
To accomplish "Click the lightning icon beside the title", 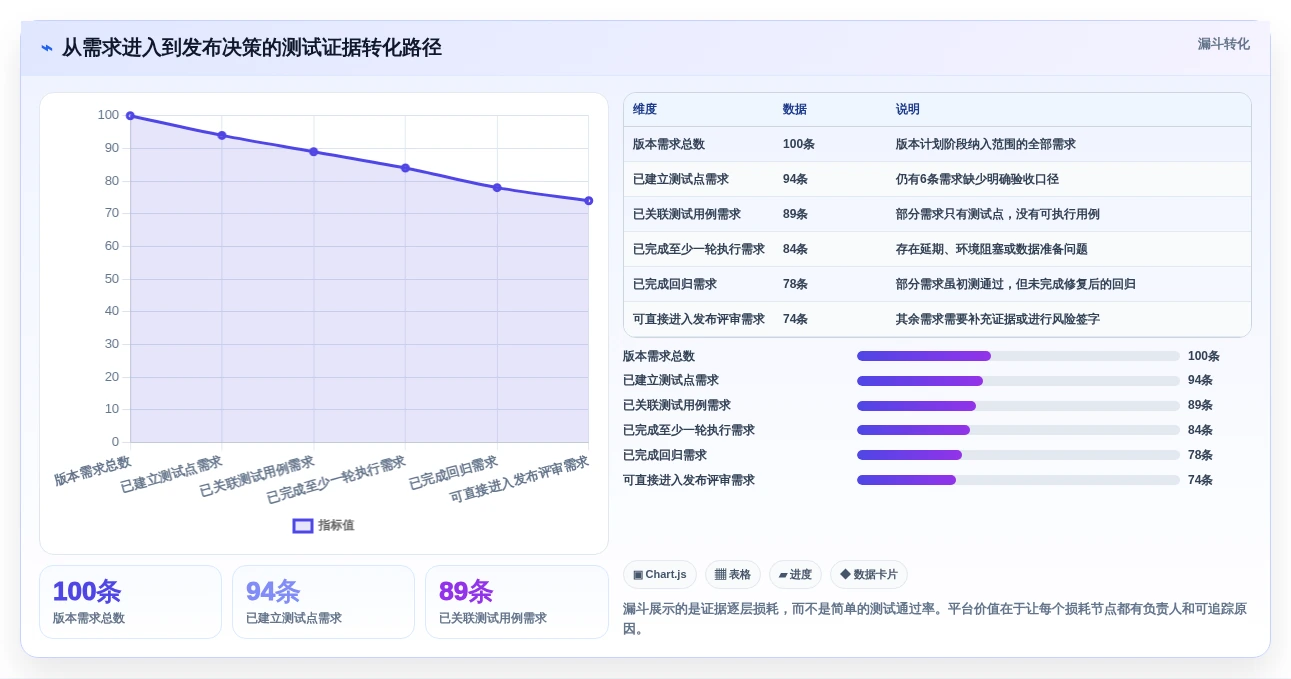I will click(x=47, y=48).
